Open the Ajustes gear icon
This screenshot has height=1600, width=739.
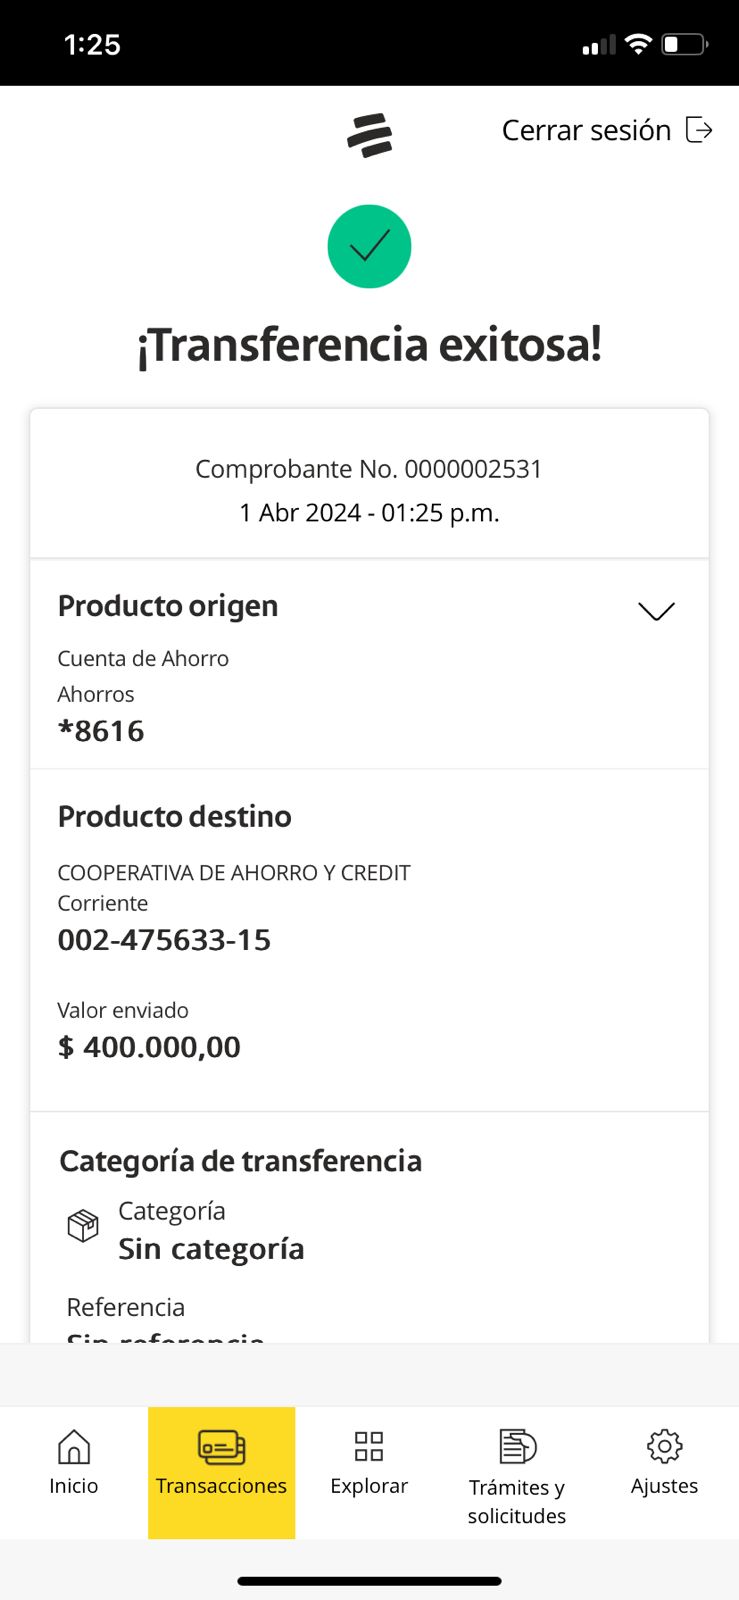click(x=664, y=1446)
